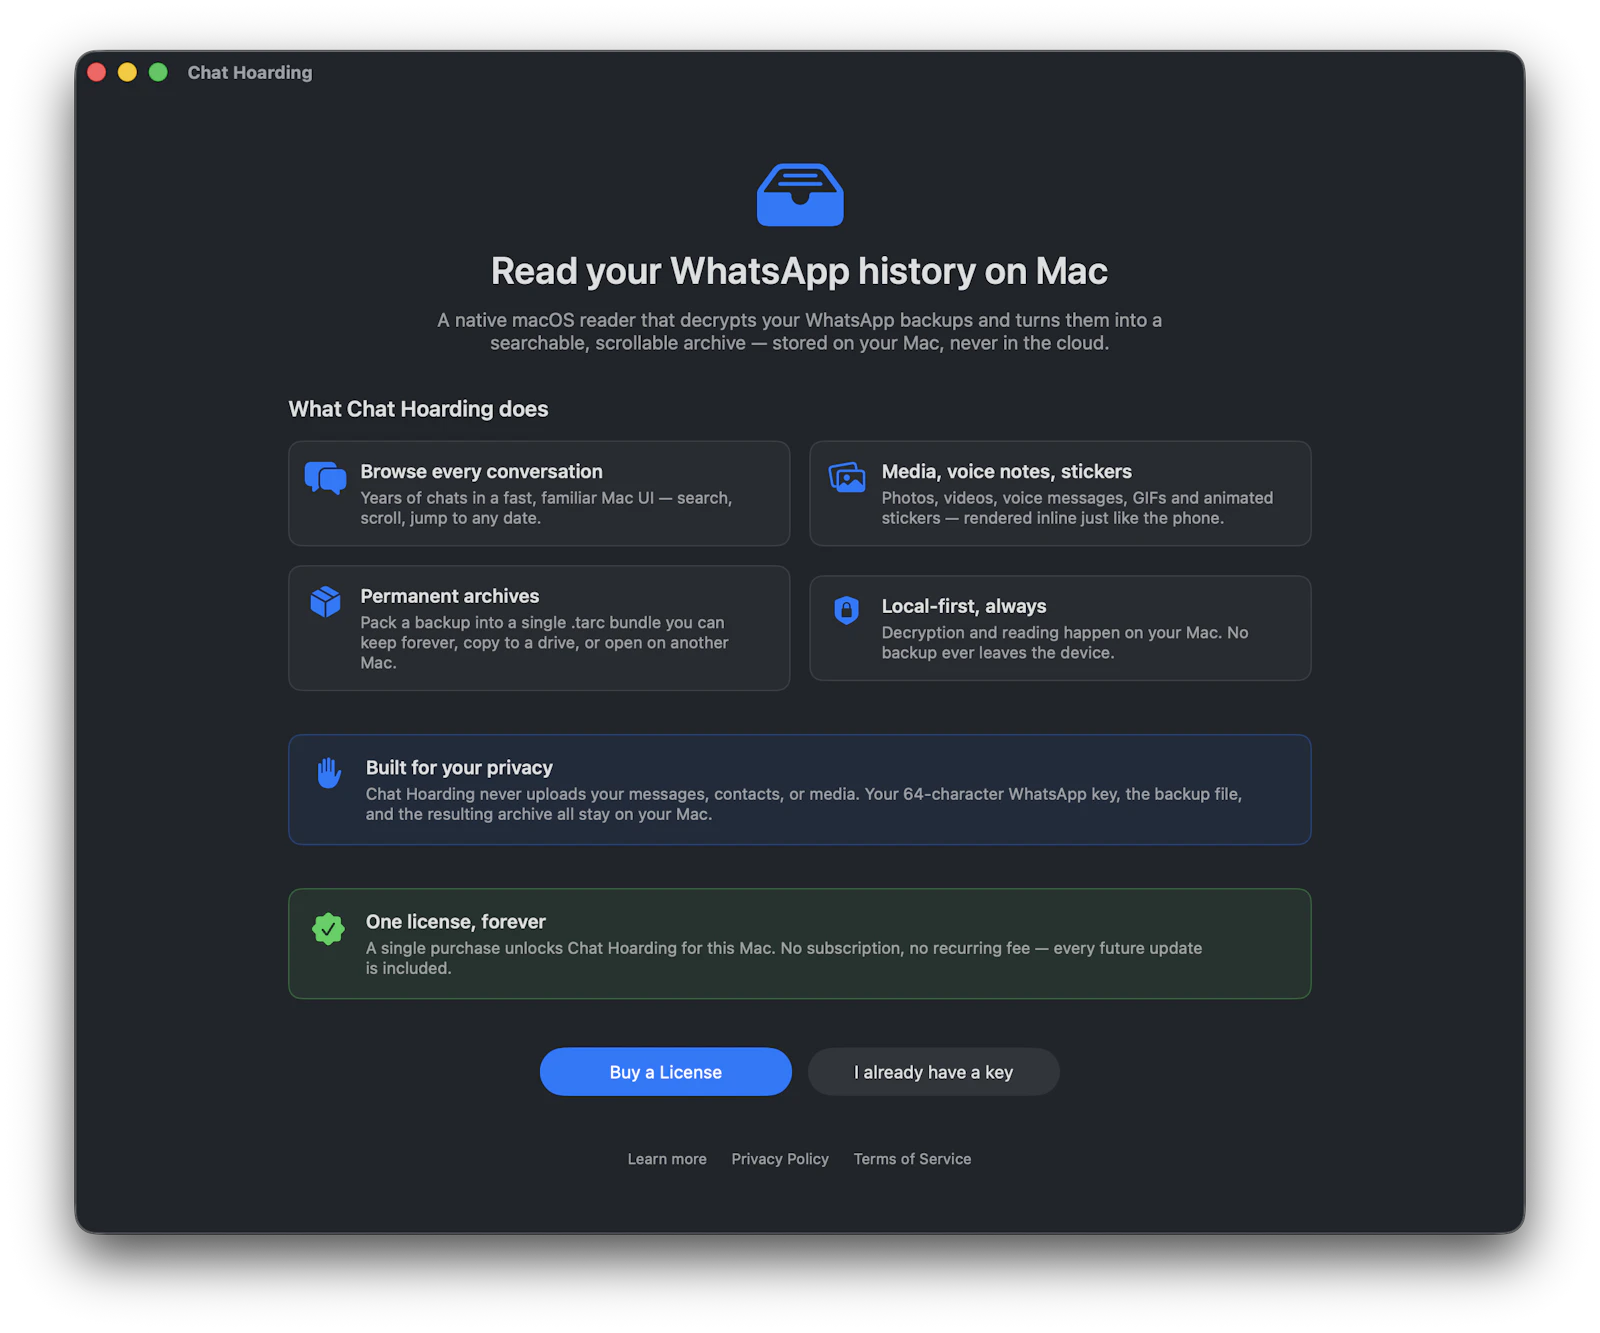The height and width of the screenshot is (1333, 1600).
Task: Click the text starting A single purchase unlocks
Action: (784, 958)
